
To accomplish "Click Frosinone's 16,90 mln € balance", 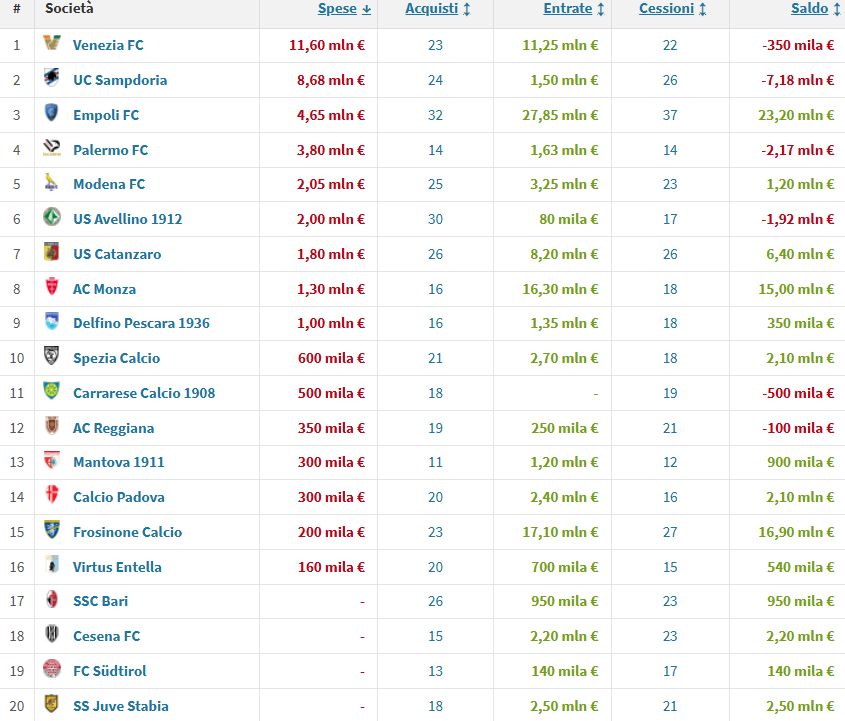I will [x=796, y=532].
